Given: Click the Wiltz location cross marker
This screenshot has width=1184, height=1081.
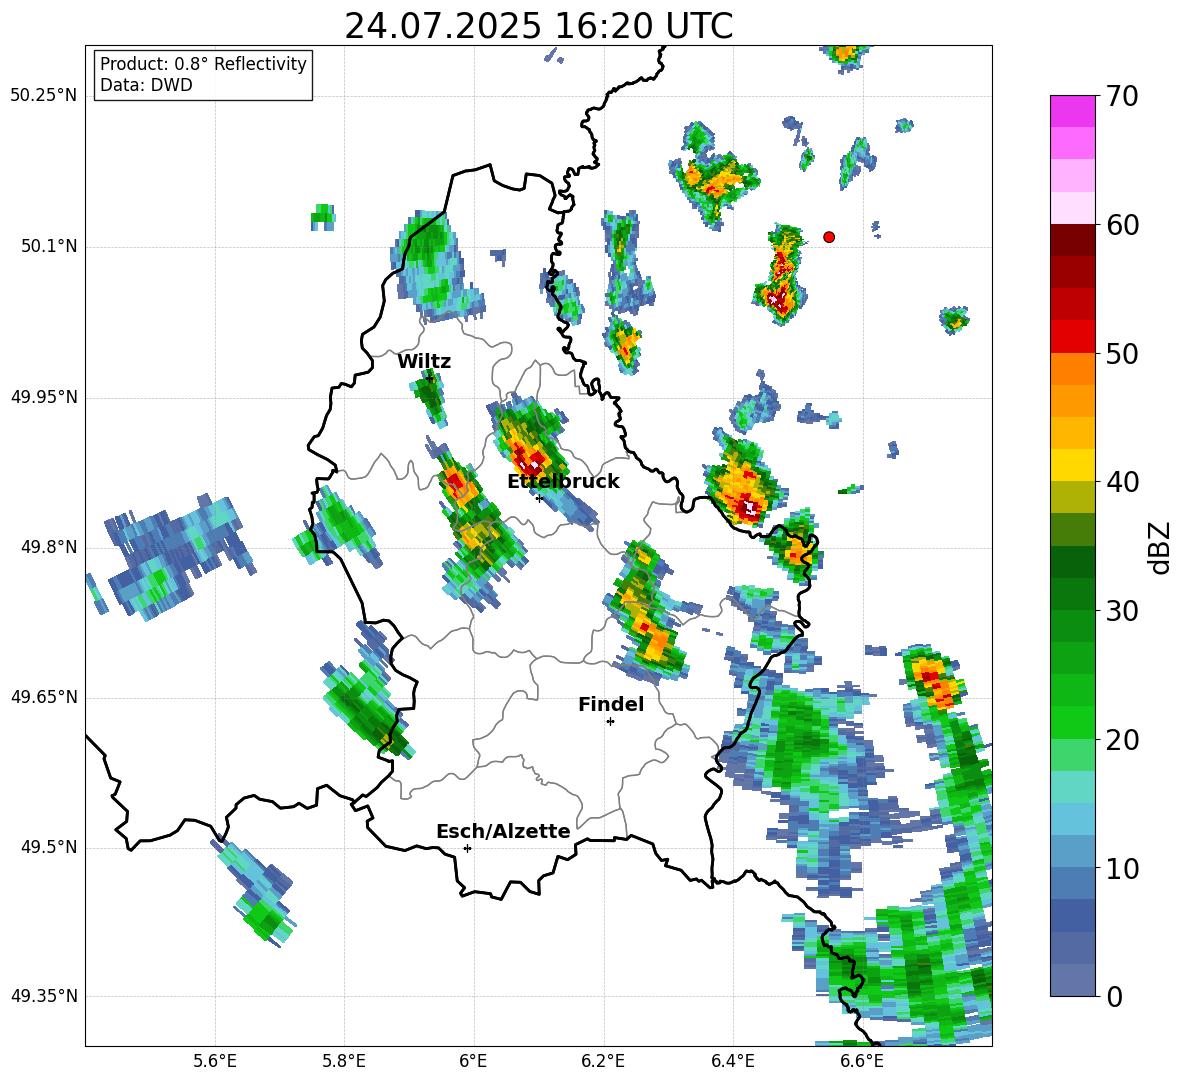Looking at the screenshot, I should 430,378.
